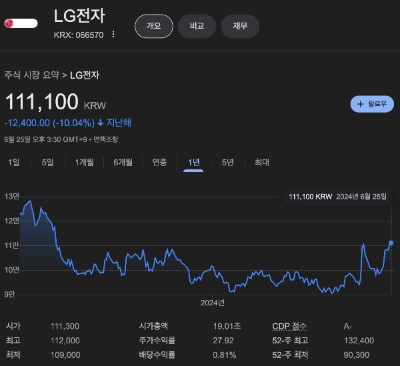
Task: Click the follow button with plus icon
Action: click(372, 104)
